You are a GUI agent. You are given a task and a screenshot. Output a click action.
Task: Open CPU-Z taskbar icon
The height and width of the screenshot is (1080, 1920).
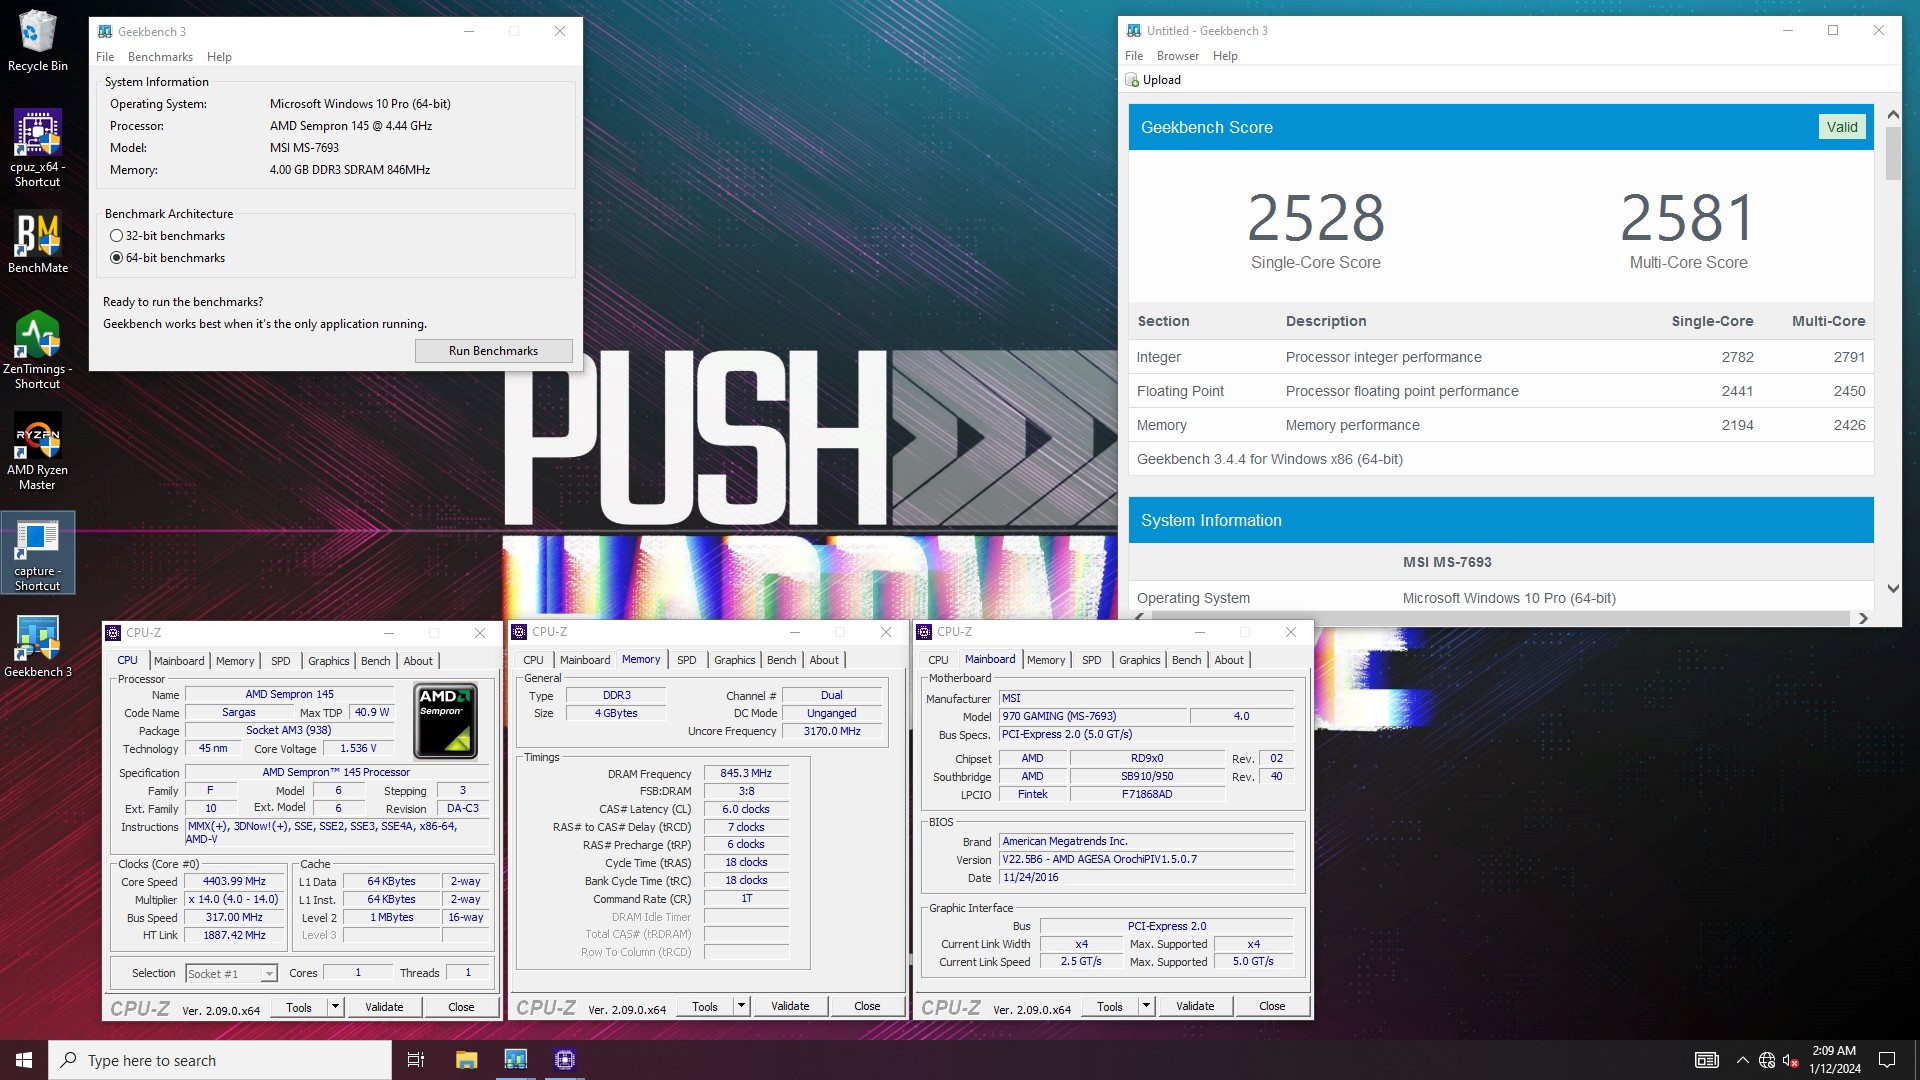coord(564,1060)
